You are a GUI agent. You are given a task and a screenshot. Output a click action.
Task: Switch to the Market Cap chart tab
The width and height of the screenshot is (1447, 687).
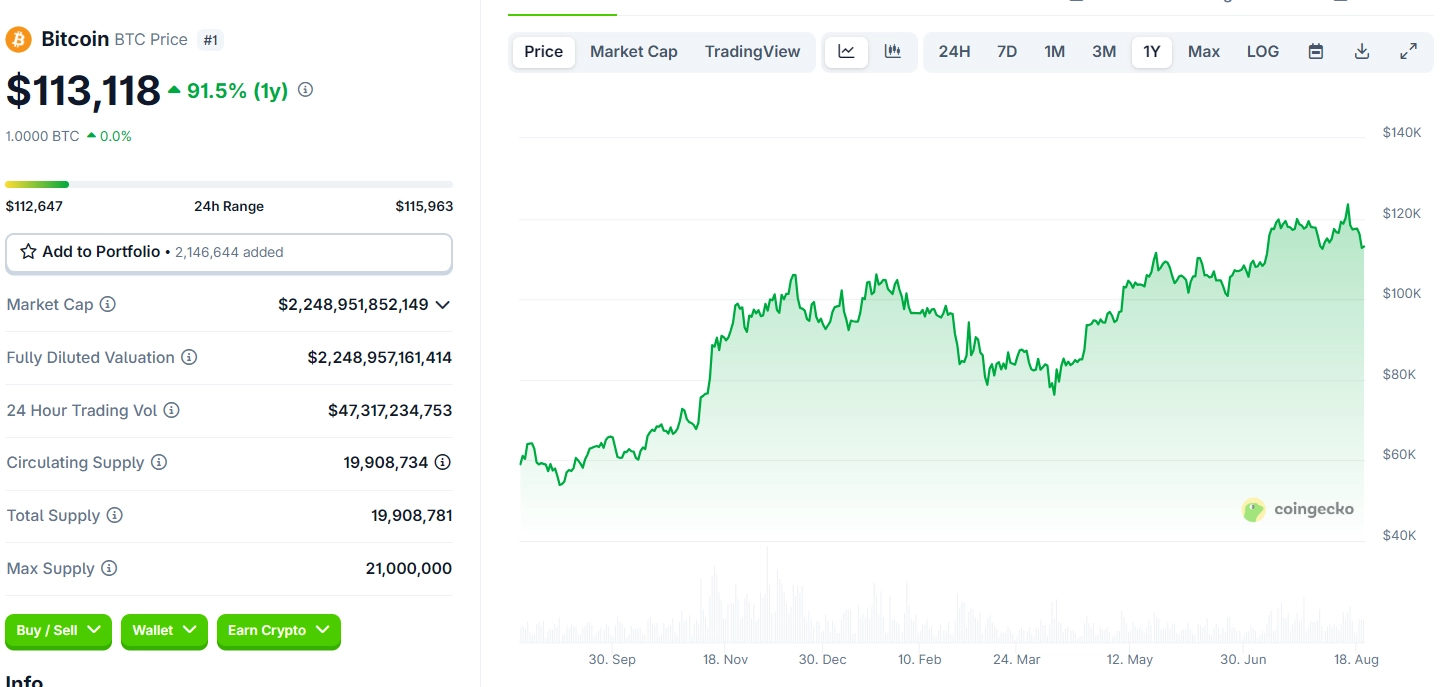pyautogui.click(x=633, y=52)
